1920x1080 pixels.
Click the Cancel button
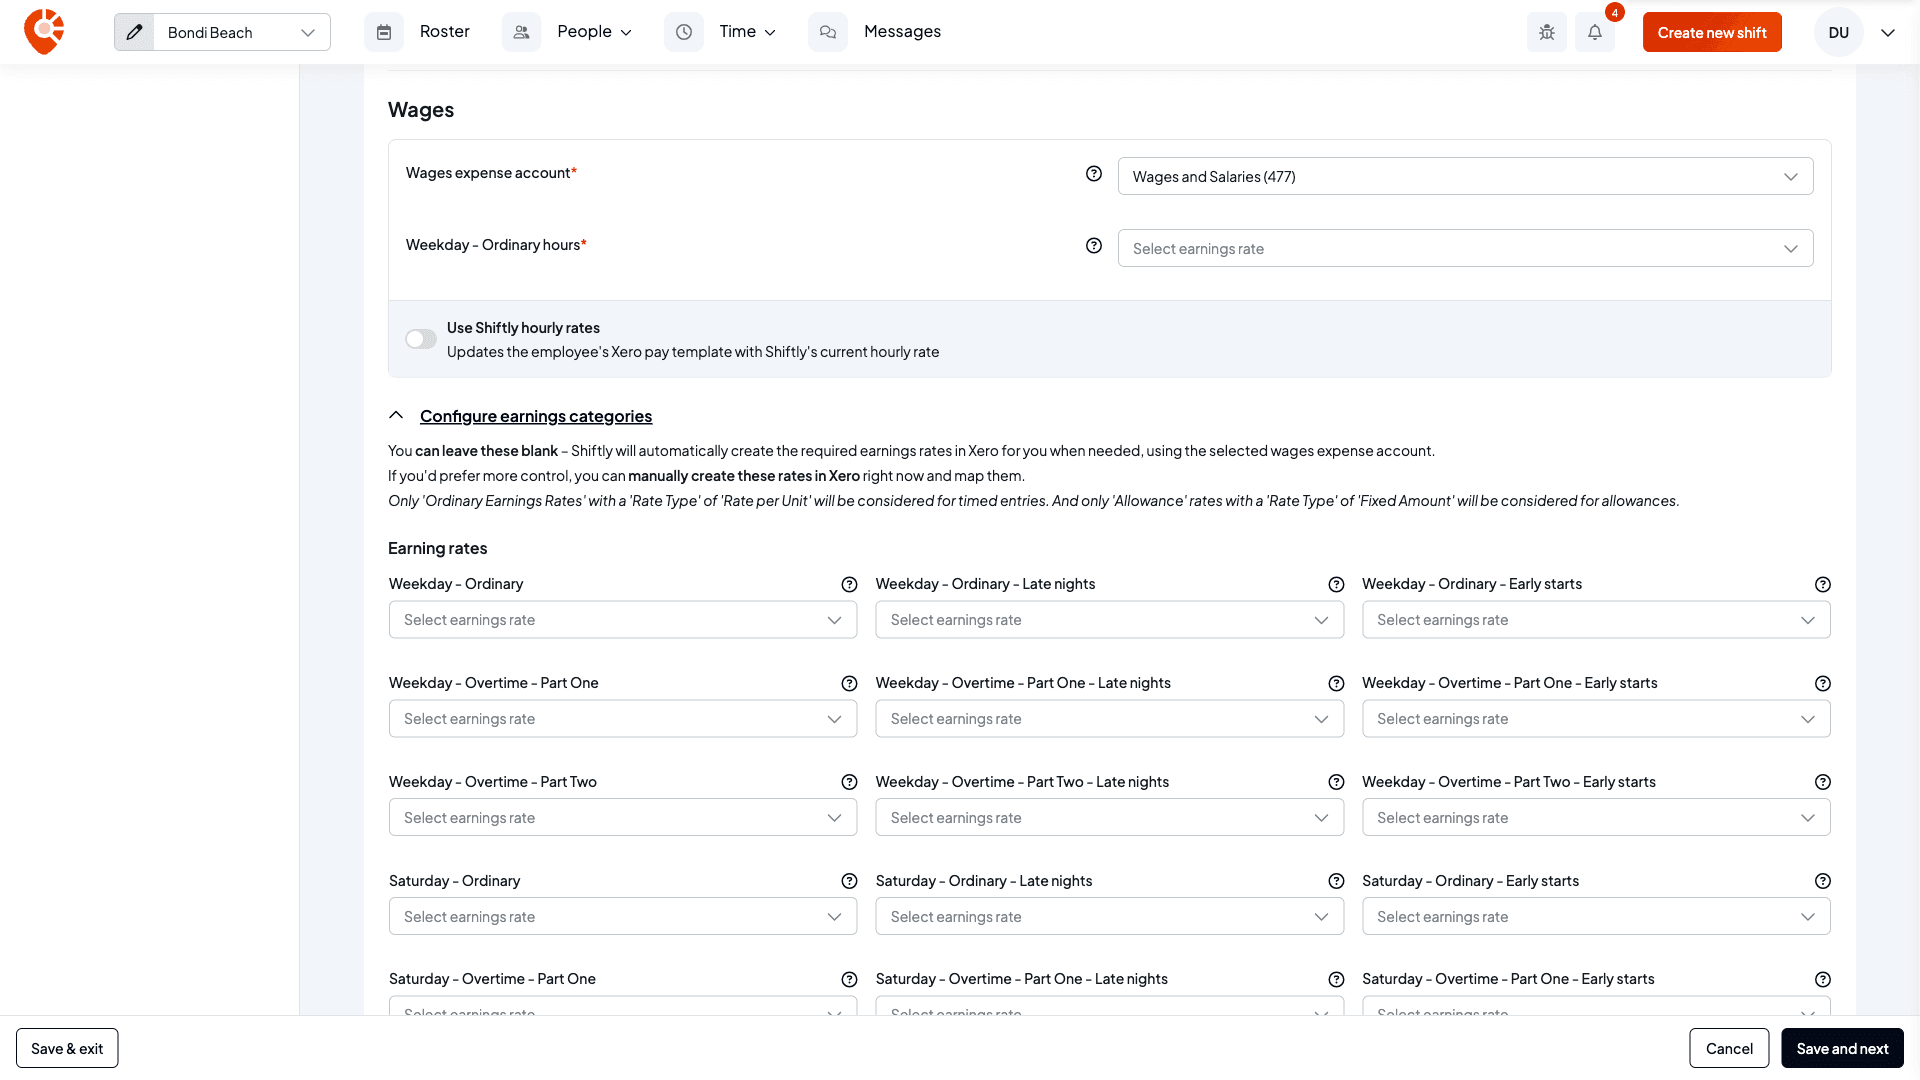point(1729,1048)
